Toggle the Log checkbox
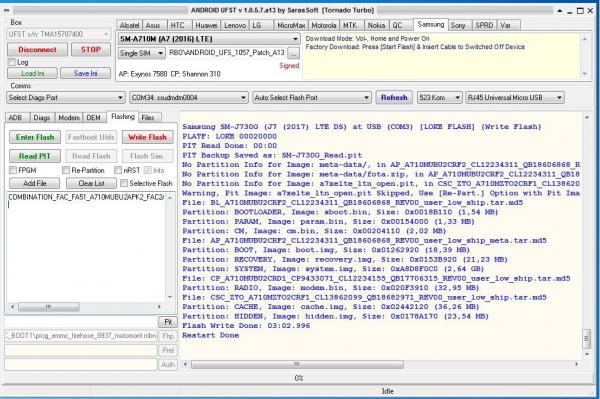Image resolution: width=600 pixels, height=399 pixels. click(12, 62)
